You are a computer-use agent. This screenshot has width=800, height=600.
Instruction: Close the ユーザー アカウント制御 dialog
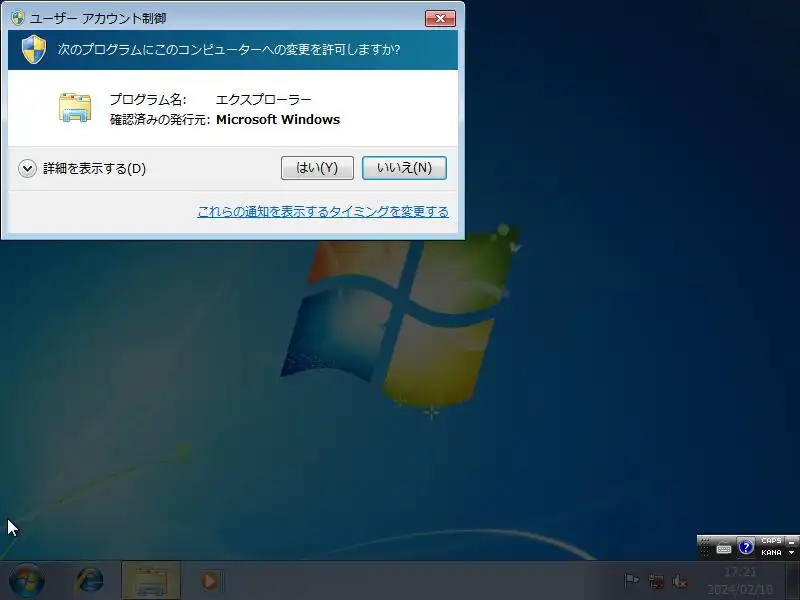click(x=440, y=18)
